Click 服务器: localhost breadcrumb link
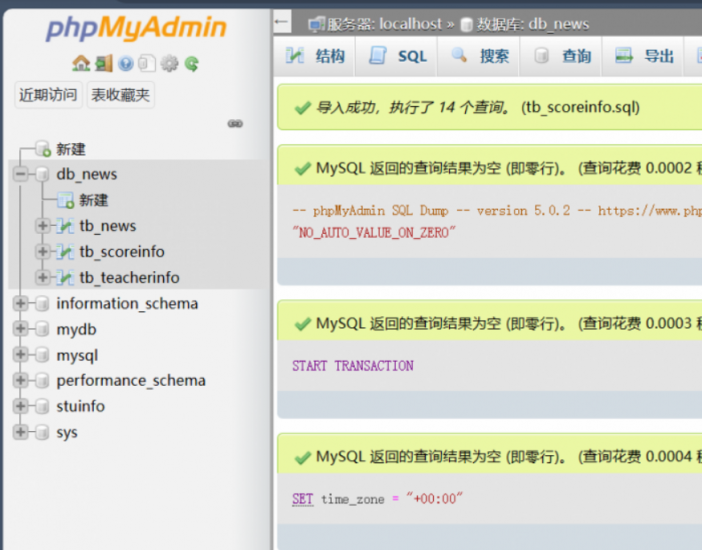 pyautogui.click(x=385, y=24)
